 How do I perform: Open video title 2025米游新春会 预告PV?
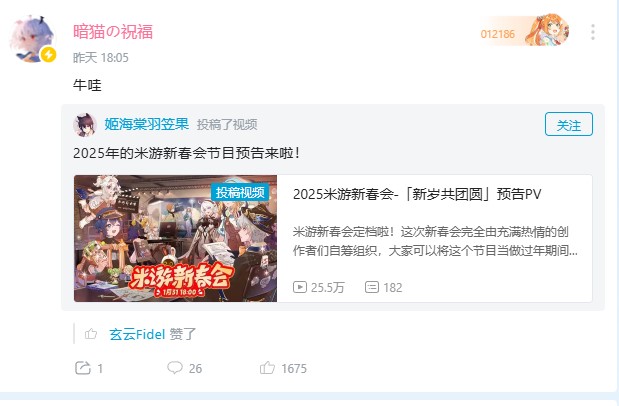[417, 194]
